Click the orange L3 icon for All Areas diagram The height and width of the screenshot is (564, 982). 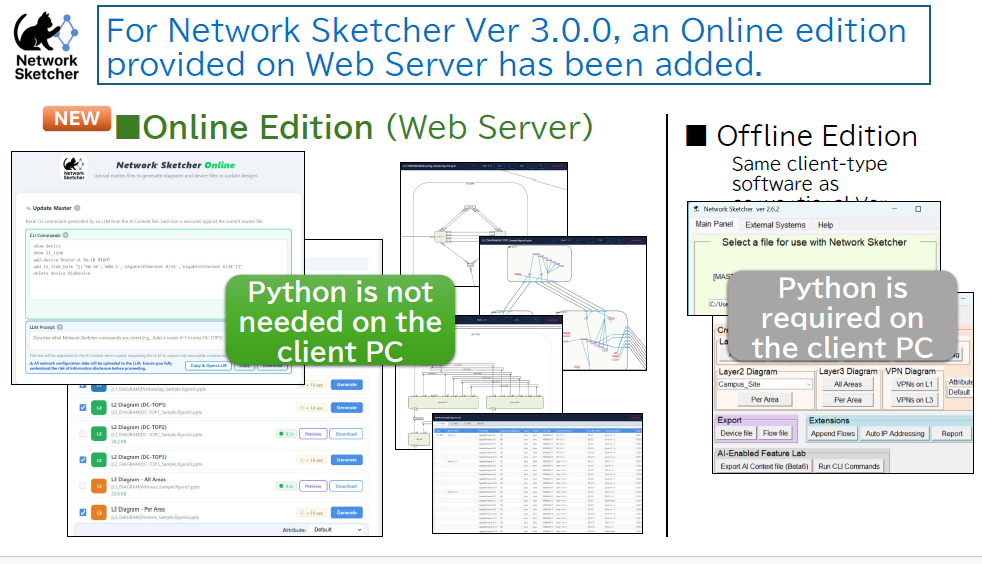pyautogui.click(x=99, y=486)
